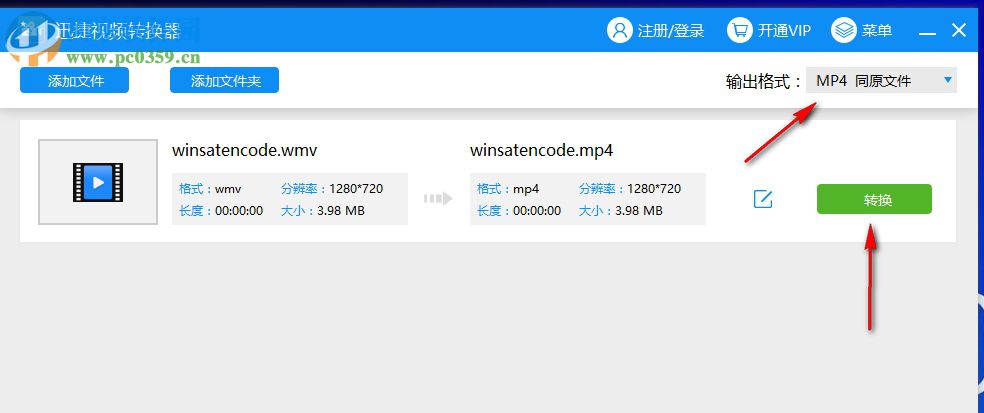Open the 开通VIP link

coord(784,30)
